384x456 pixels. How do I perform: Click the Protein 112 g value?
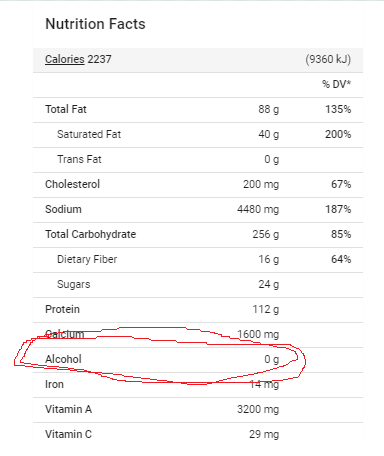[x=266, y=309]
